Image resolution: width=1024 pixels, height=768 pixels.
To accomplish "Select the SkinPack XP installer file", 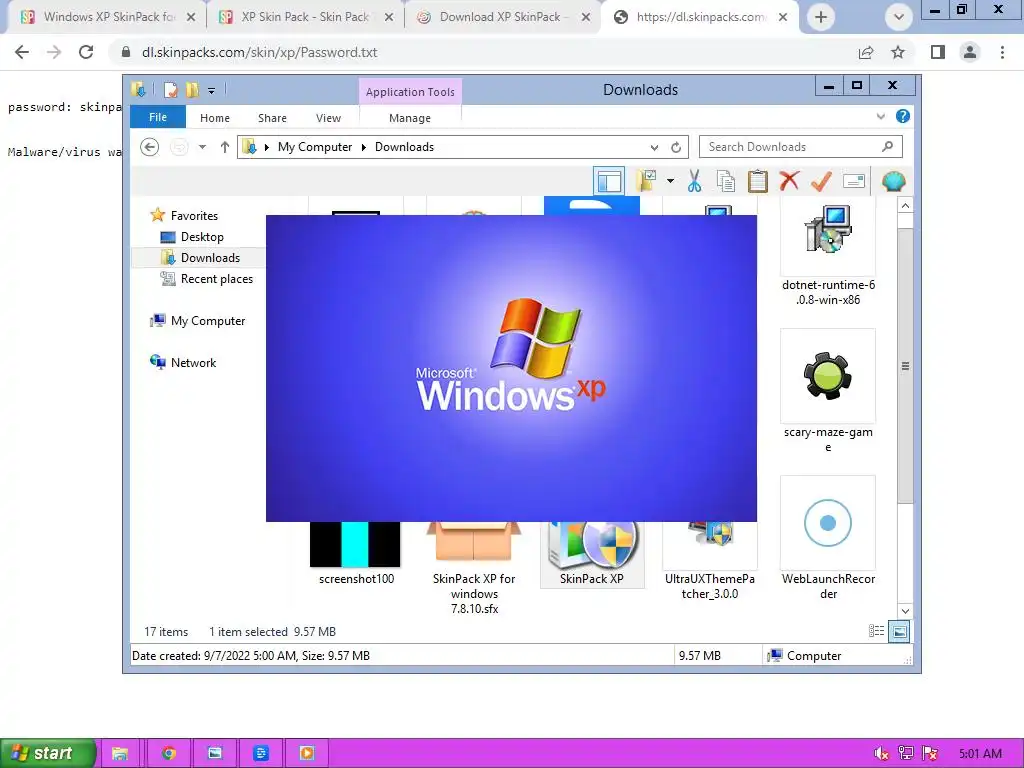I will pyautogui.click(x=592, y=555).
